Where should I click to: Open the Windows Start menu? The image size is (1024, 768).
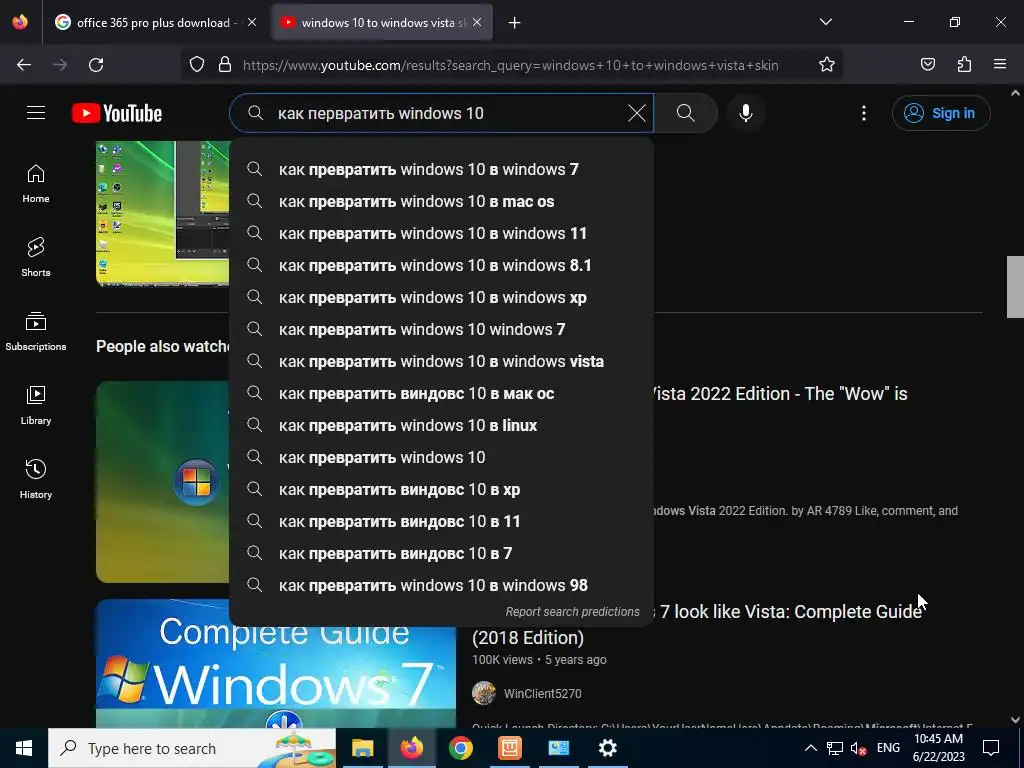coord(24,748)
